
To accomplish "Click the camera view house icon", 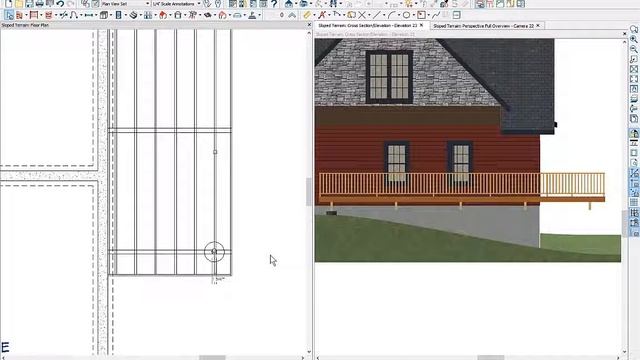I will point(289,4).
